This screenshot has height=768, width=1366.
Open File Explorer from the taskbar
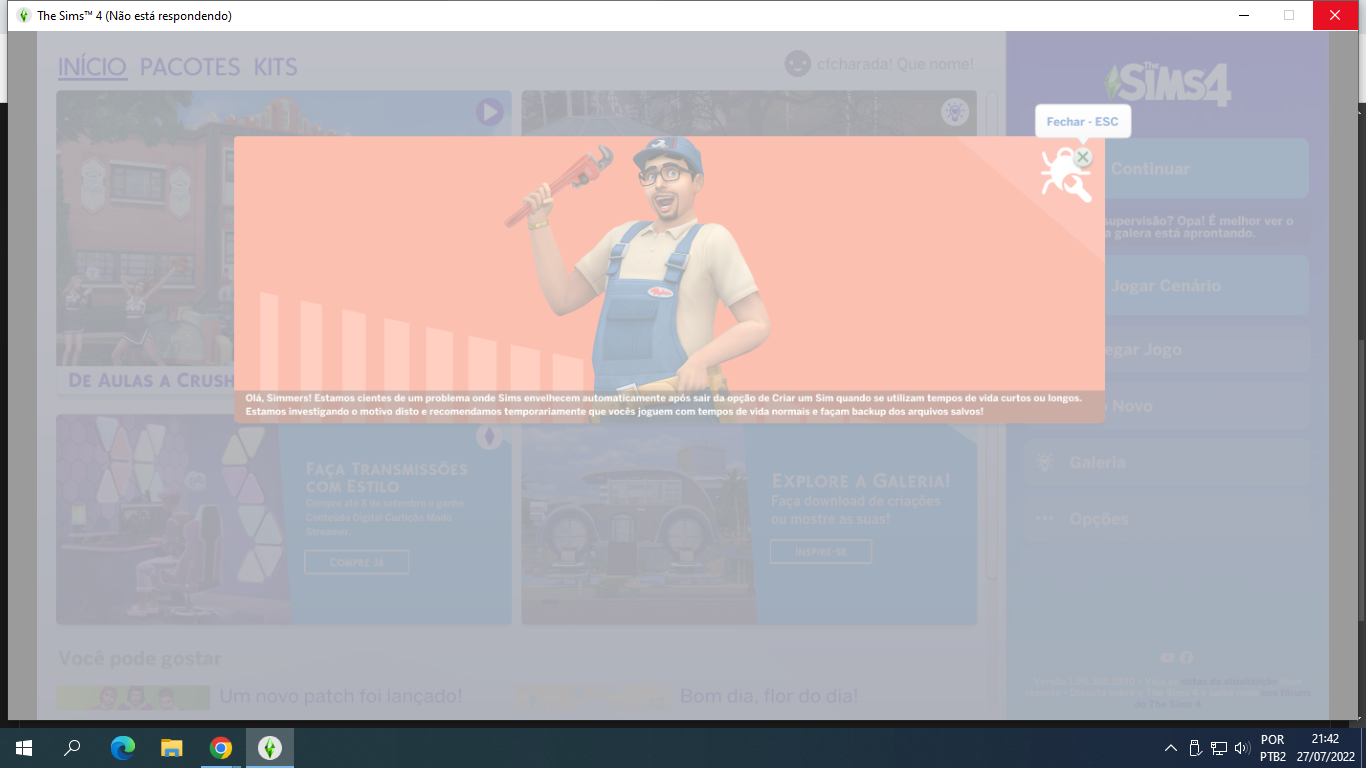click(x=172, y=748)
